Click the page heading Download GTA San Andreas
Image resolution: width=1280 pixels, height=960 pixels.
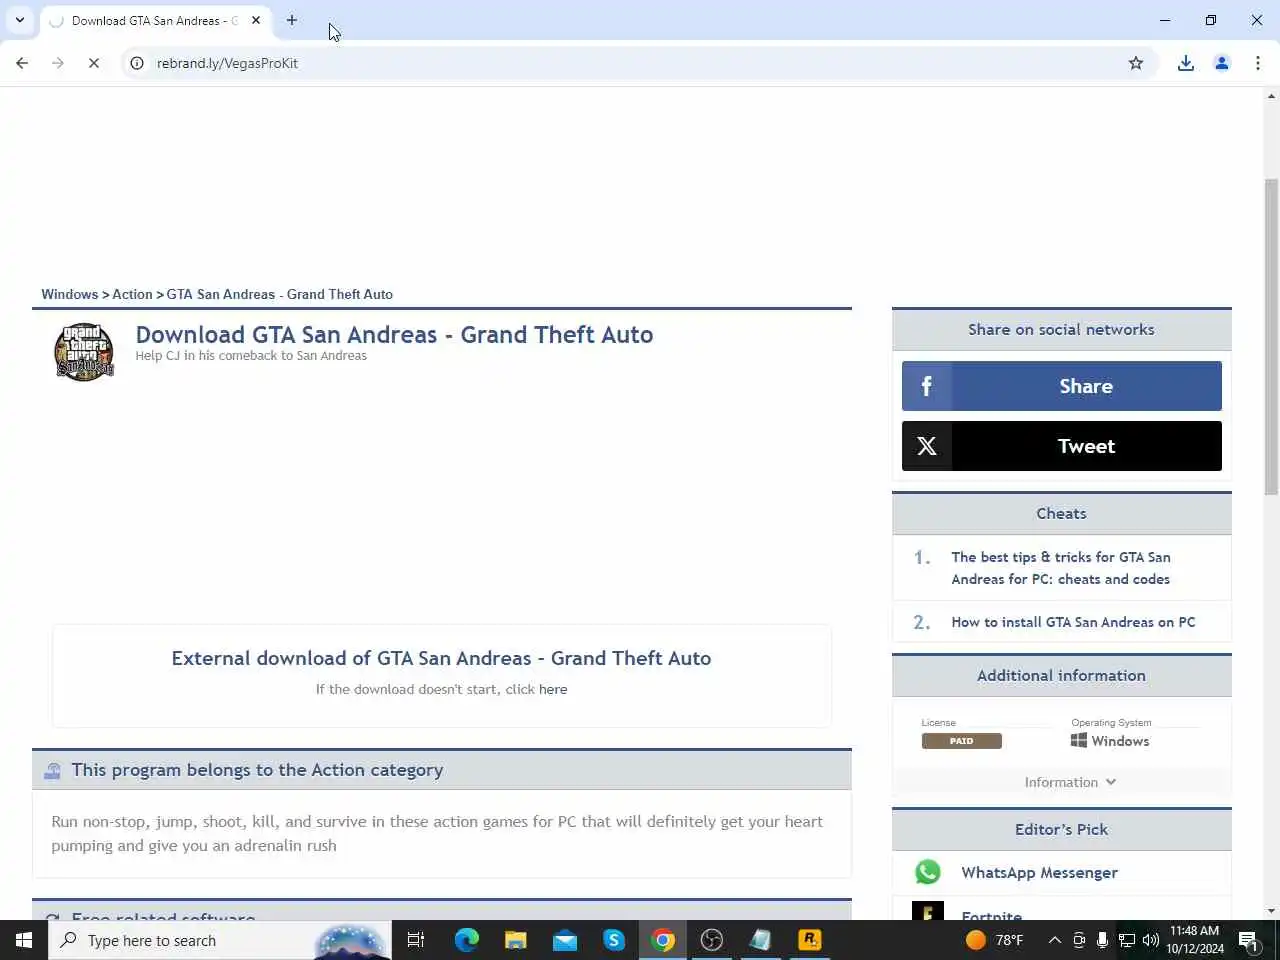pyautogui.click(x=394, y=335)
